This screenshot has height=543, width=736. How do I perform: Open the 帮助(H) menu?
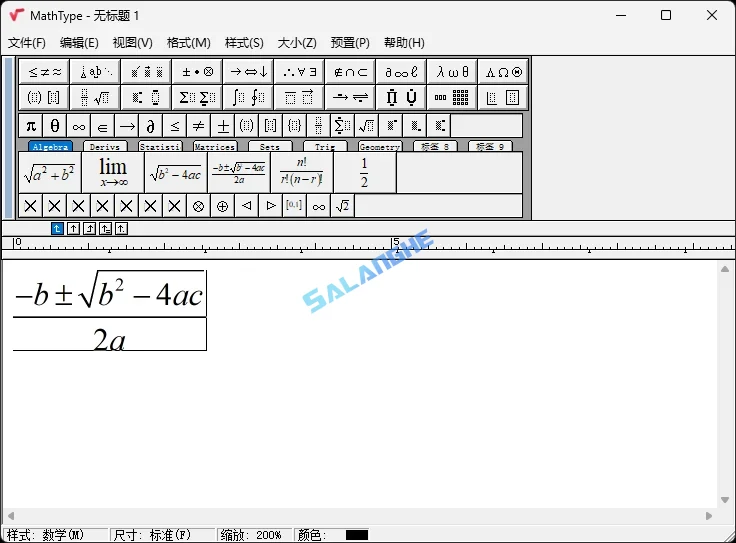pos(404,43)
